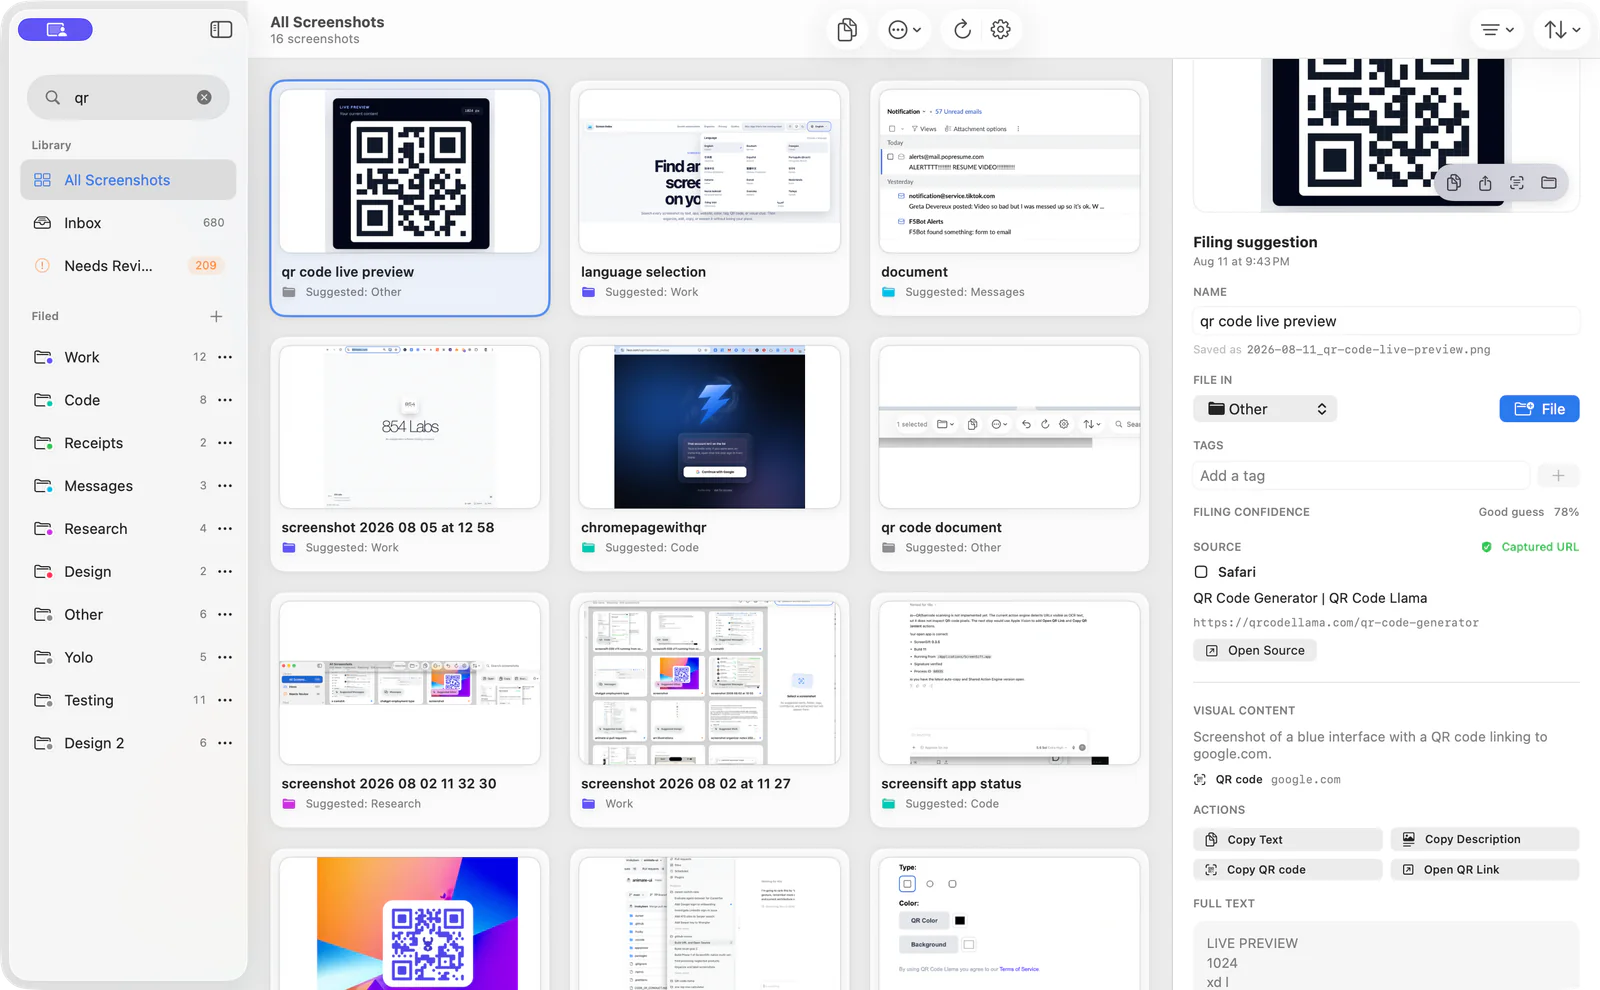Click the Open QR Link button
Screen dimensions: 1600x990
pos(1485,870)
